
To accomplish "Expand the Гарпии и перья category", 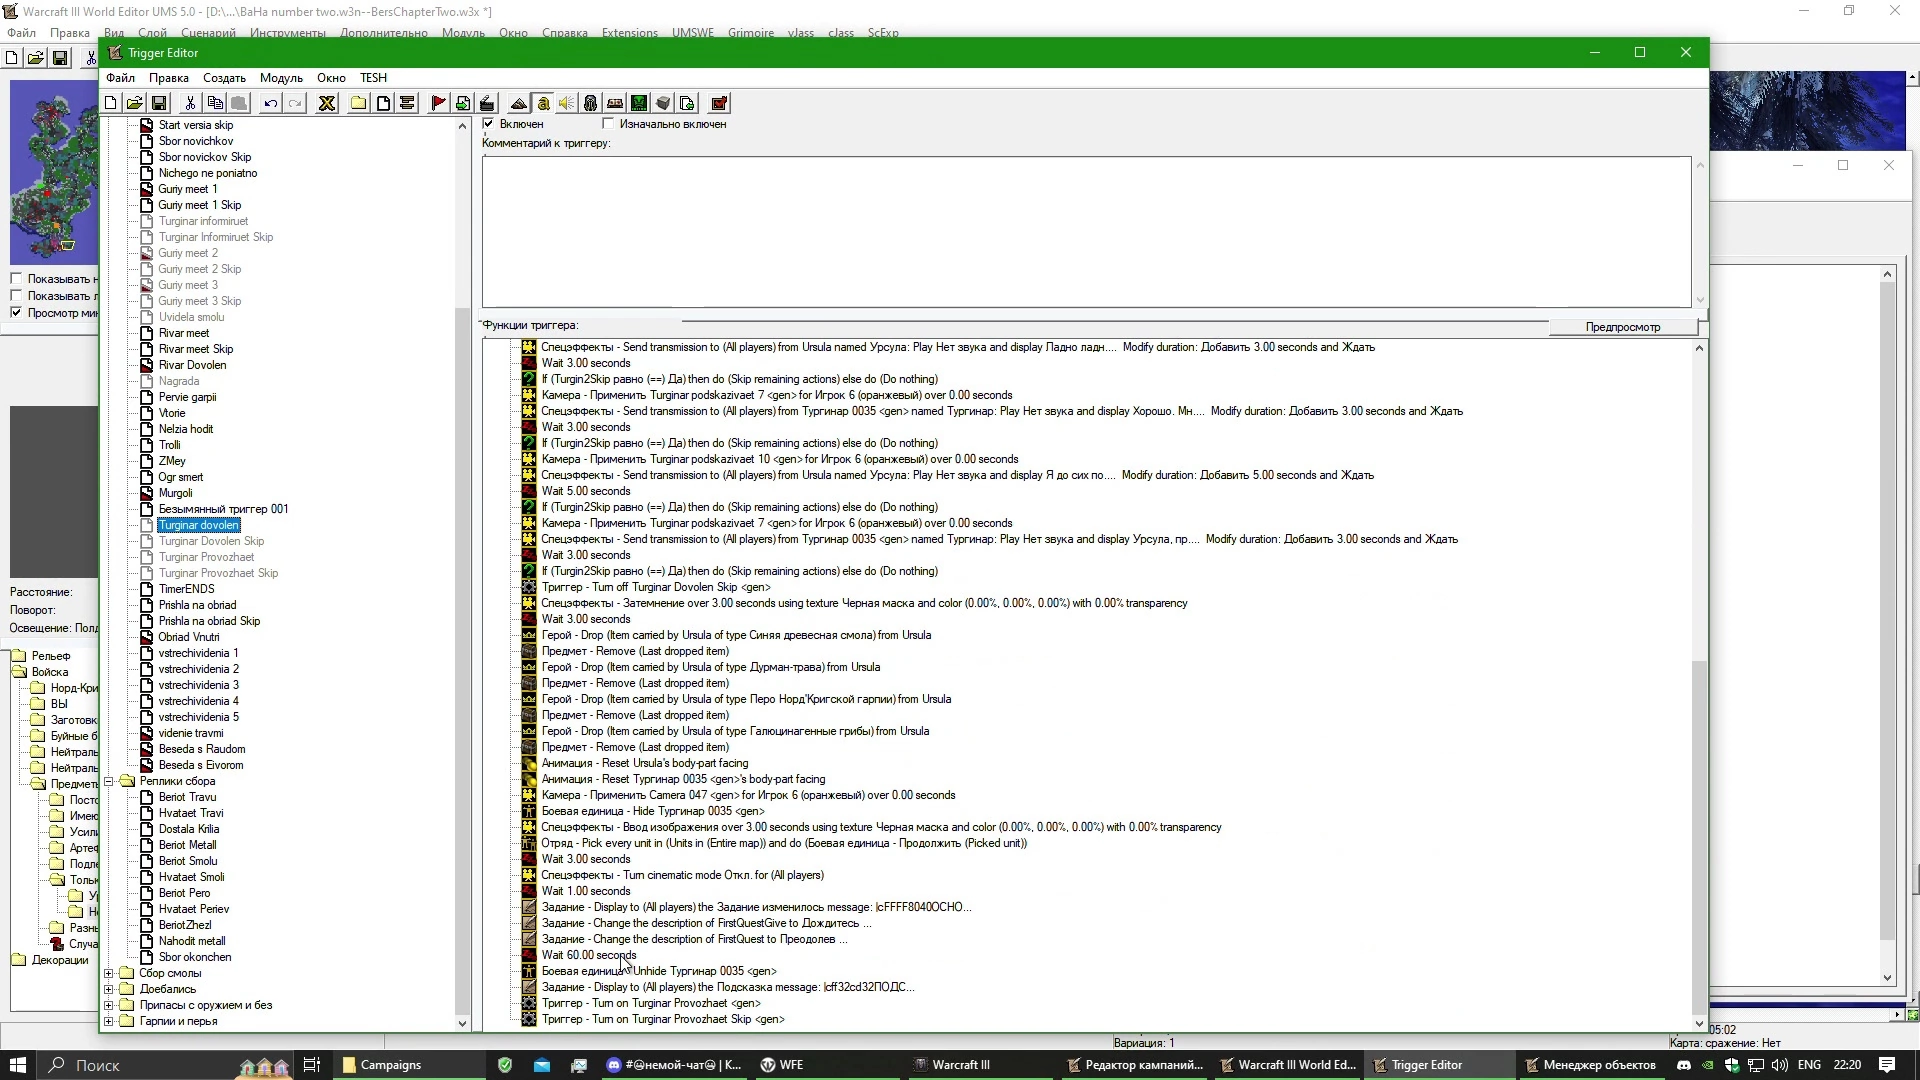I will [109, 1021].
